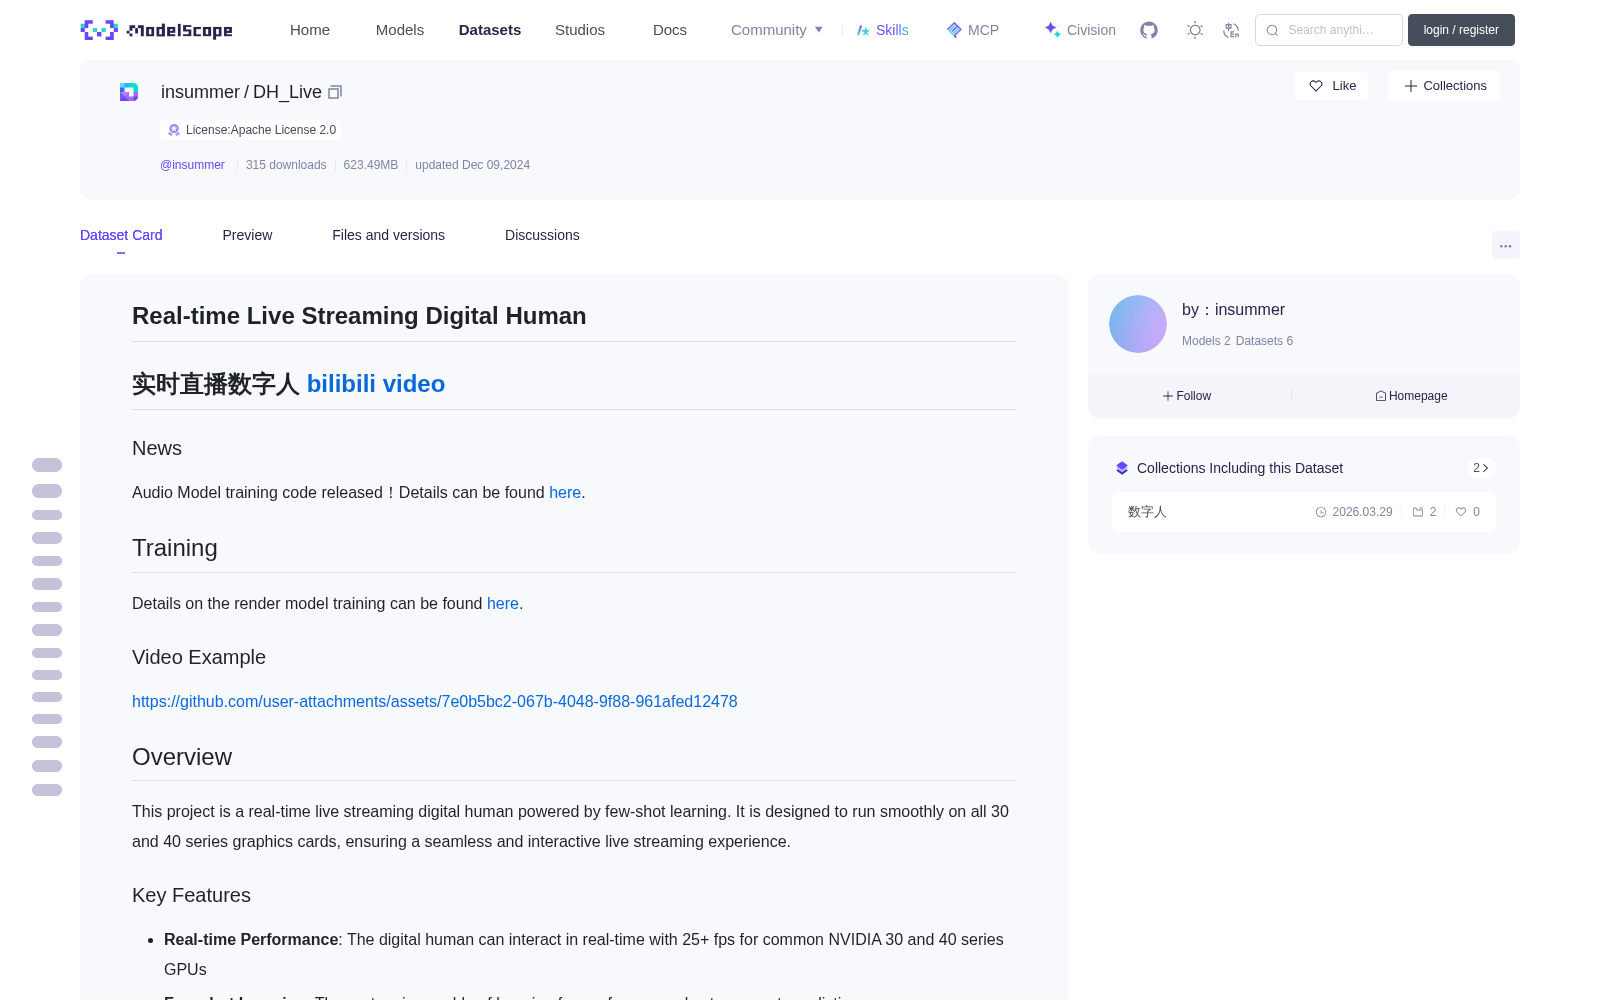This screenshot has height=1000, width=1600.
Task: Open the three-dots more options button
Action: click(x=1505, y=245)
